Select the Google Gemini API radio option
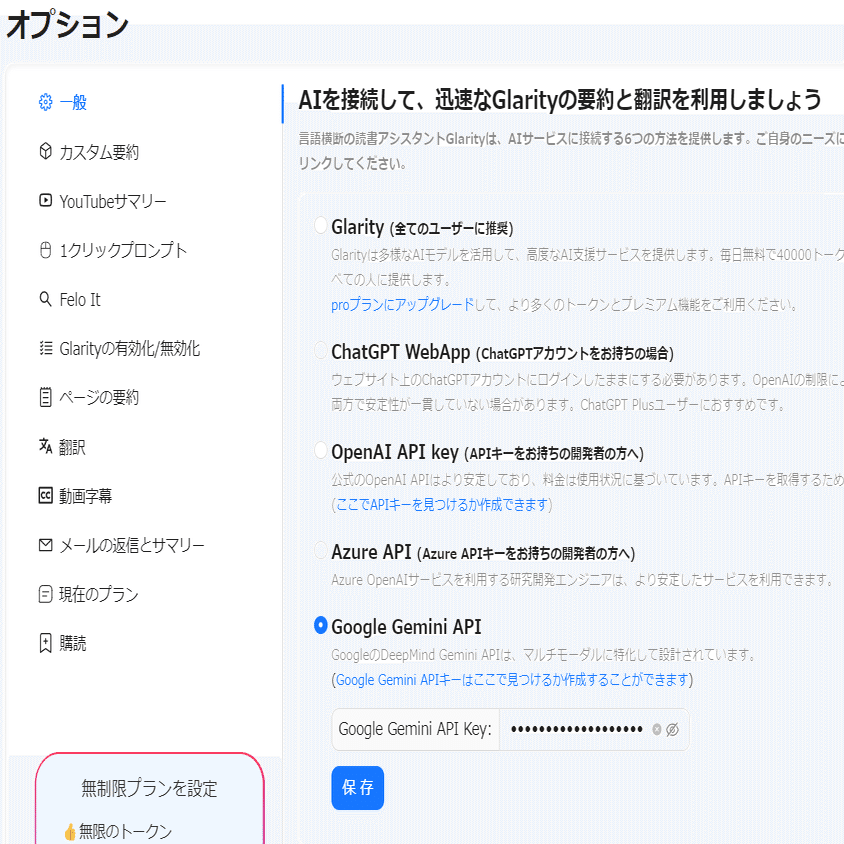 321,625
